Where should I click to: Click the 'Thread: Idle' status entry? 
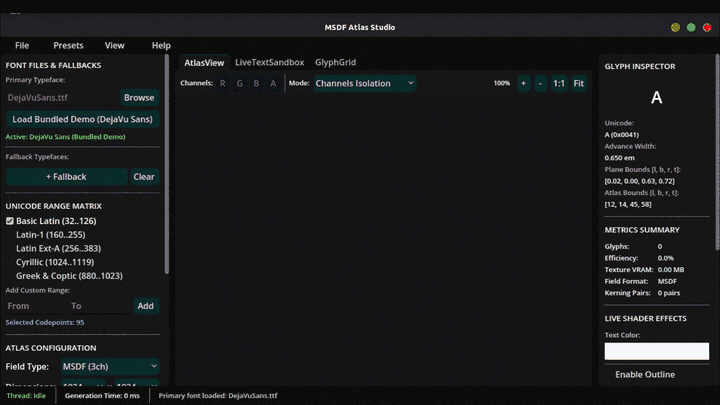coord(26,395)
